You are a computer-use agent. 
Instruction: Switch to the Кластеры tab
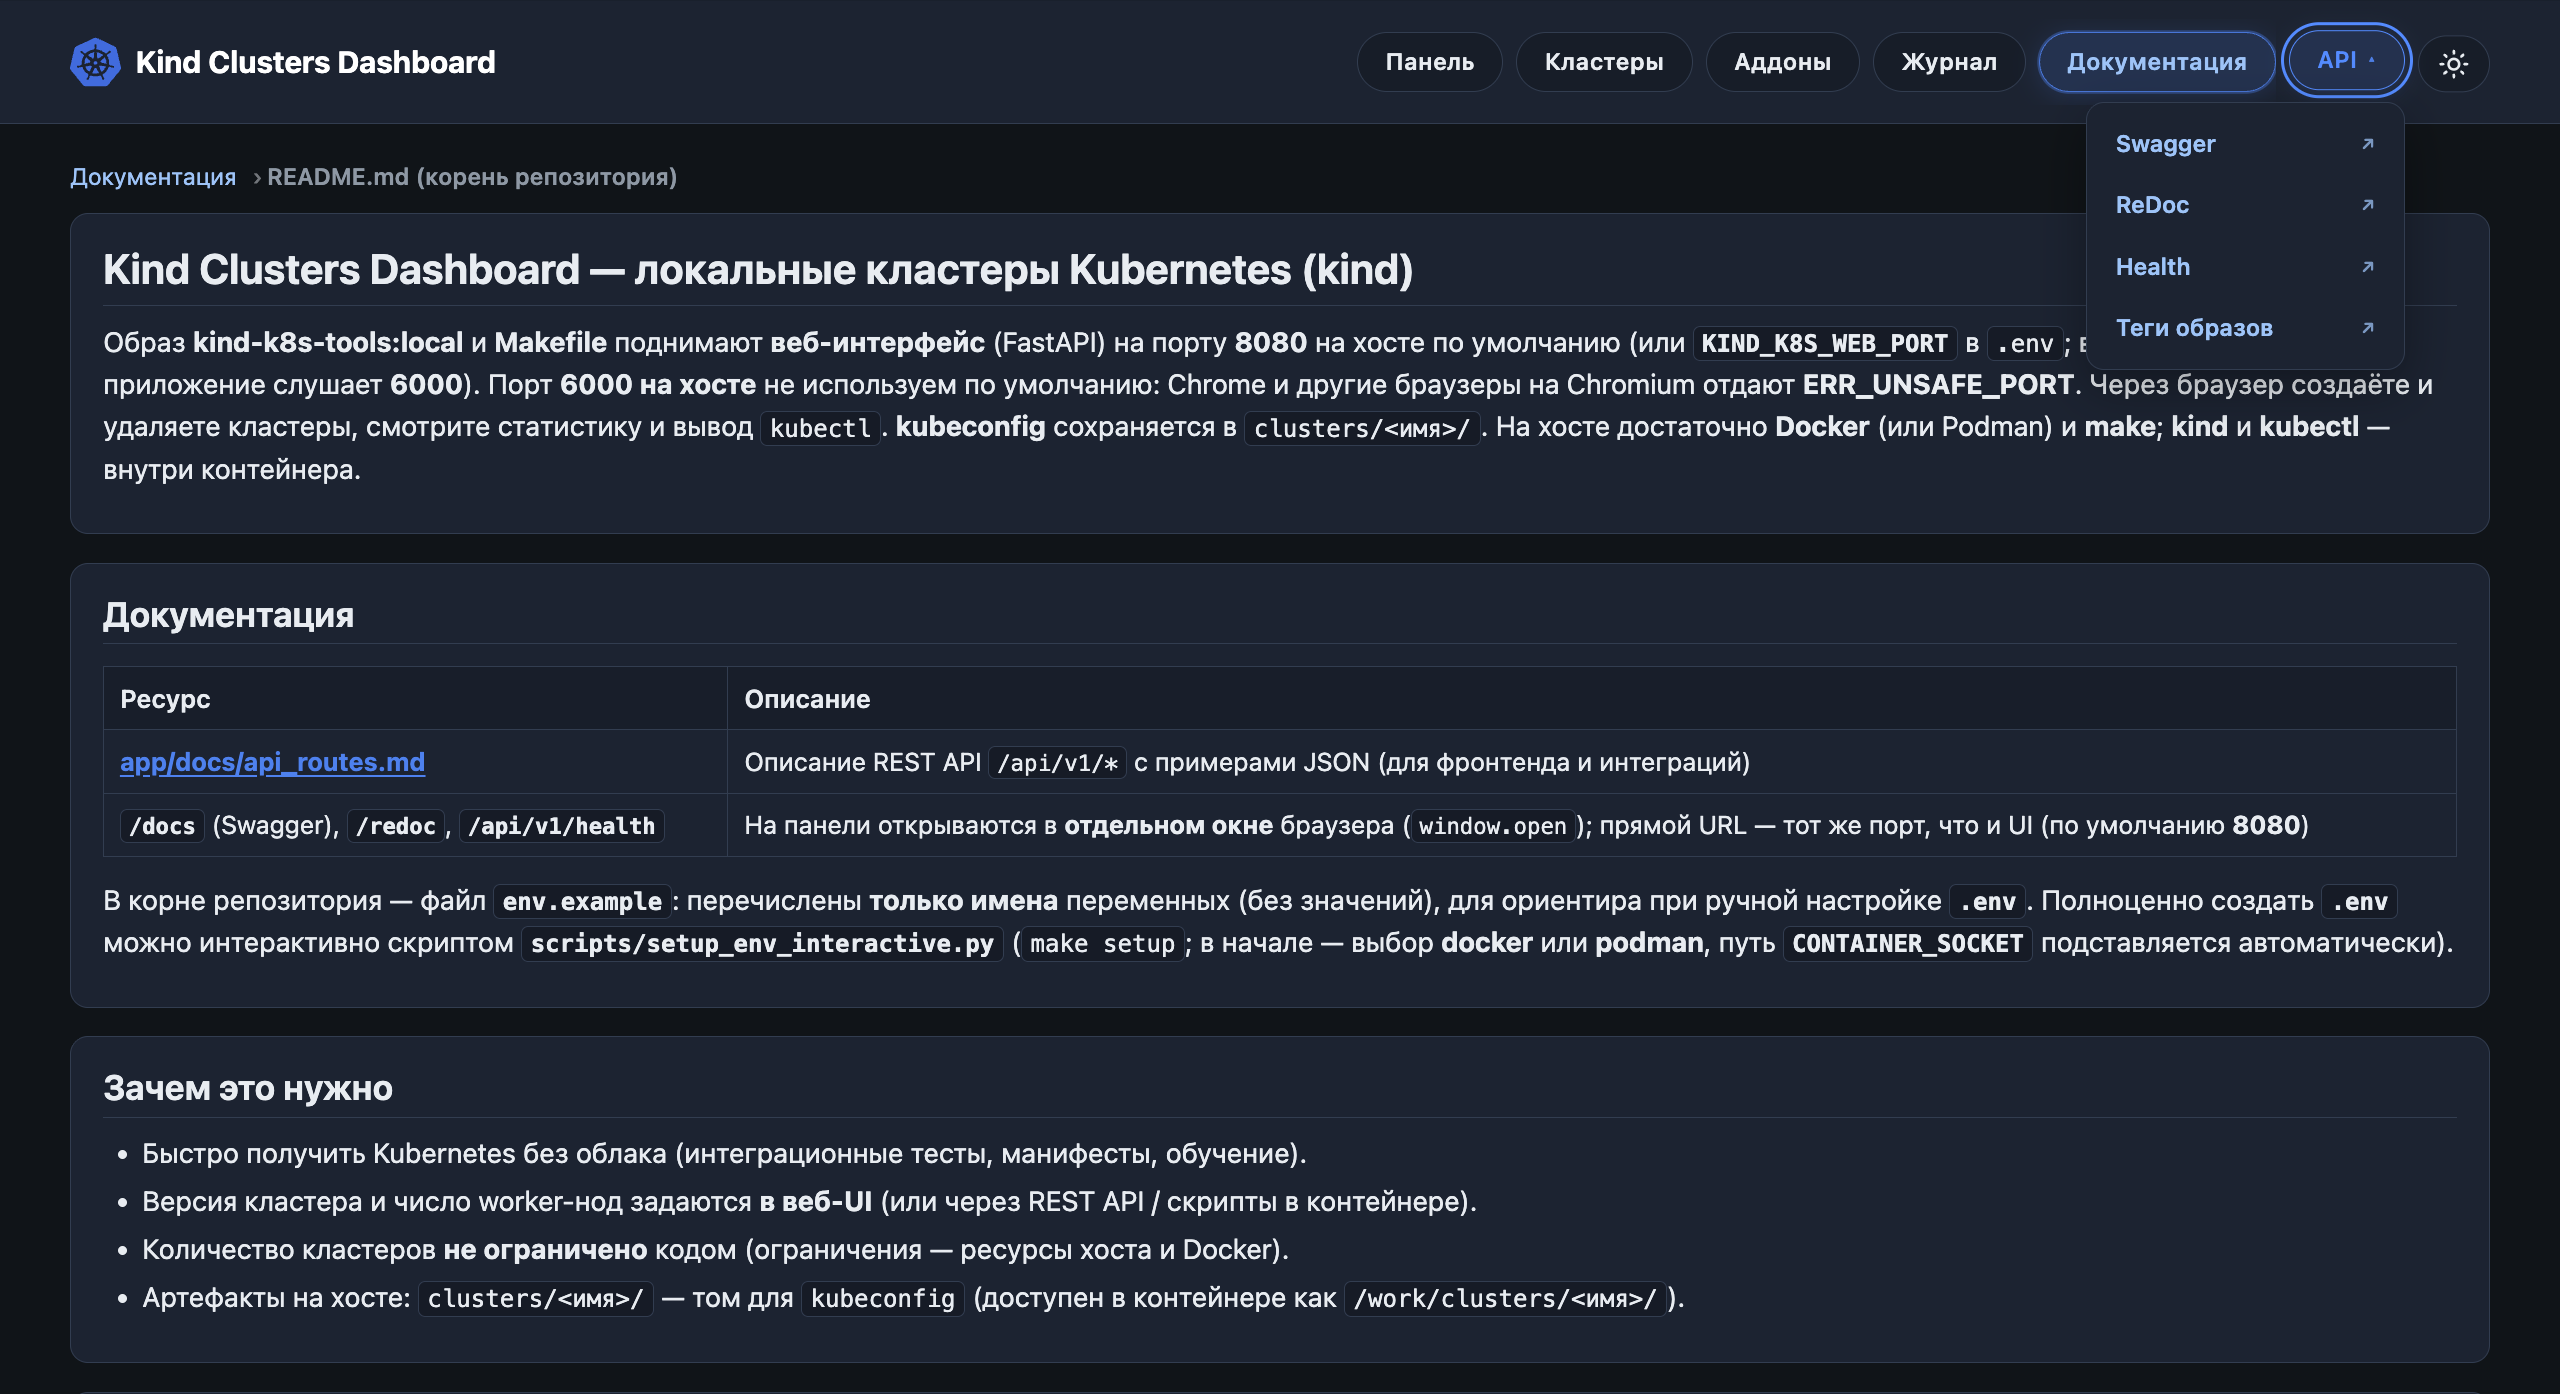[x=1603, y=62]
